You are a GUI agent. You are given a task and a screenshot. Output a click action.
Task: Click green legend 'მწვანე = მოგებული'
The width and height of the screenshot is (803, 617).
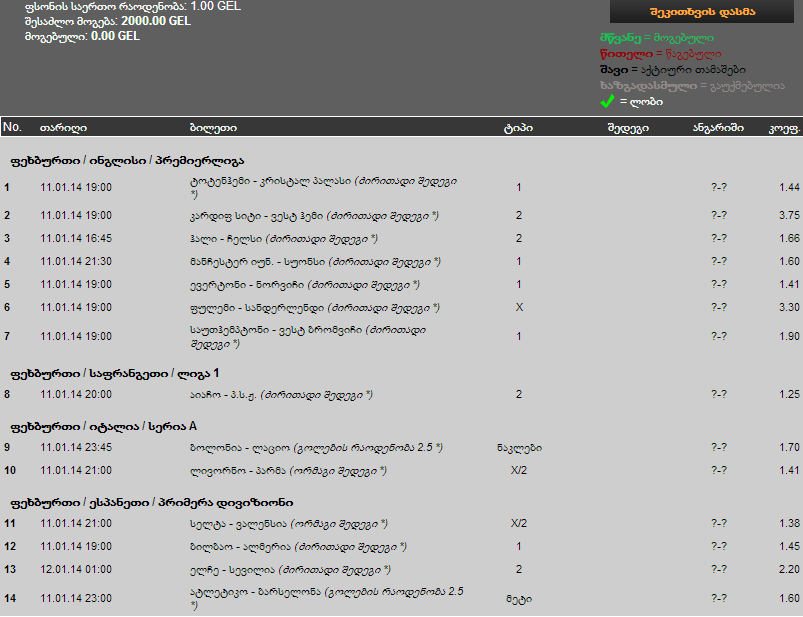coord(657,38)
